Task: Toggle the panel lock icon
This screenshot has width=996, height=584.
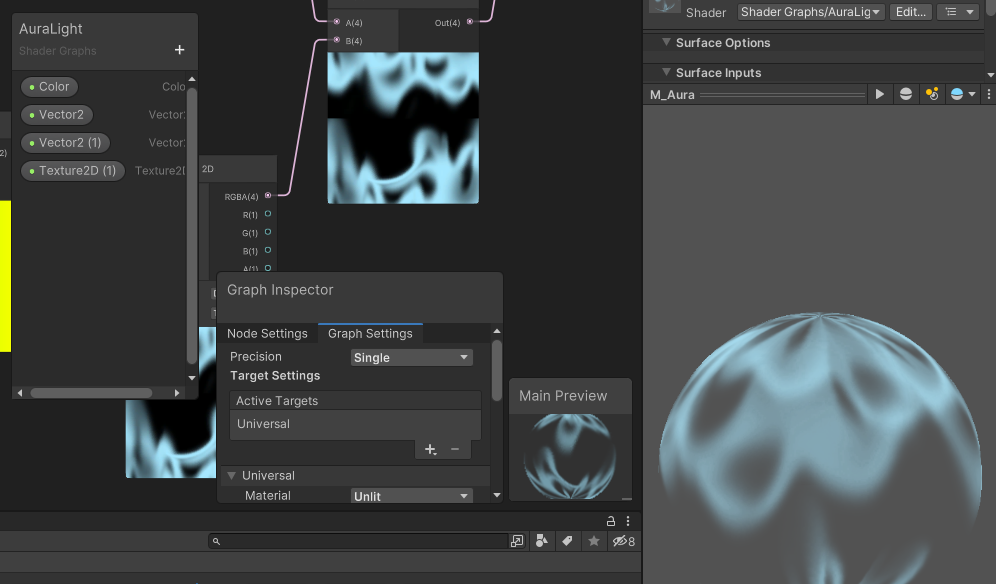Action: [x=611, y=521]
